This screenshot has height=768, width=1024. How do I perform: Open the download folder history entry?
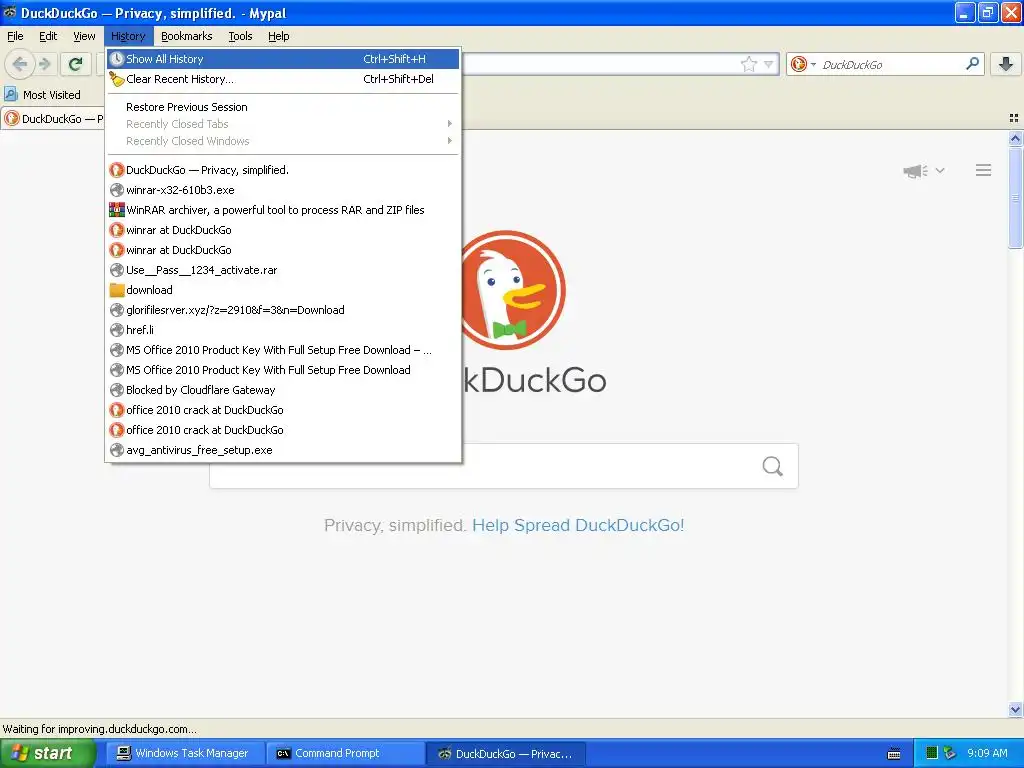(283, 290)
